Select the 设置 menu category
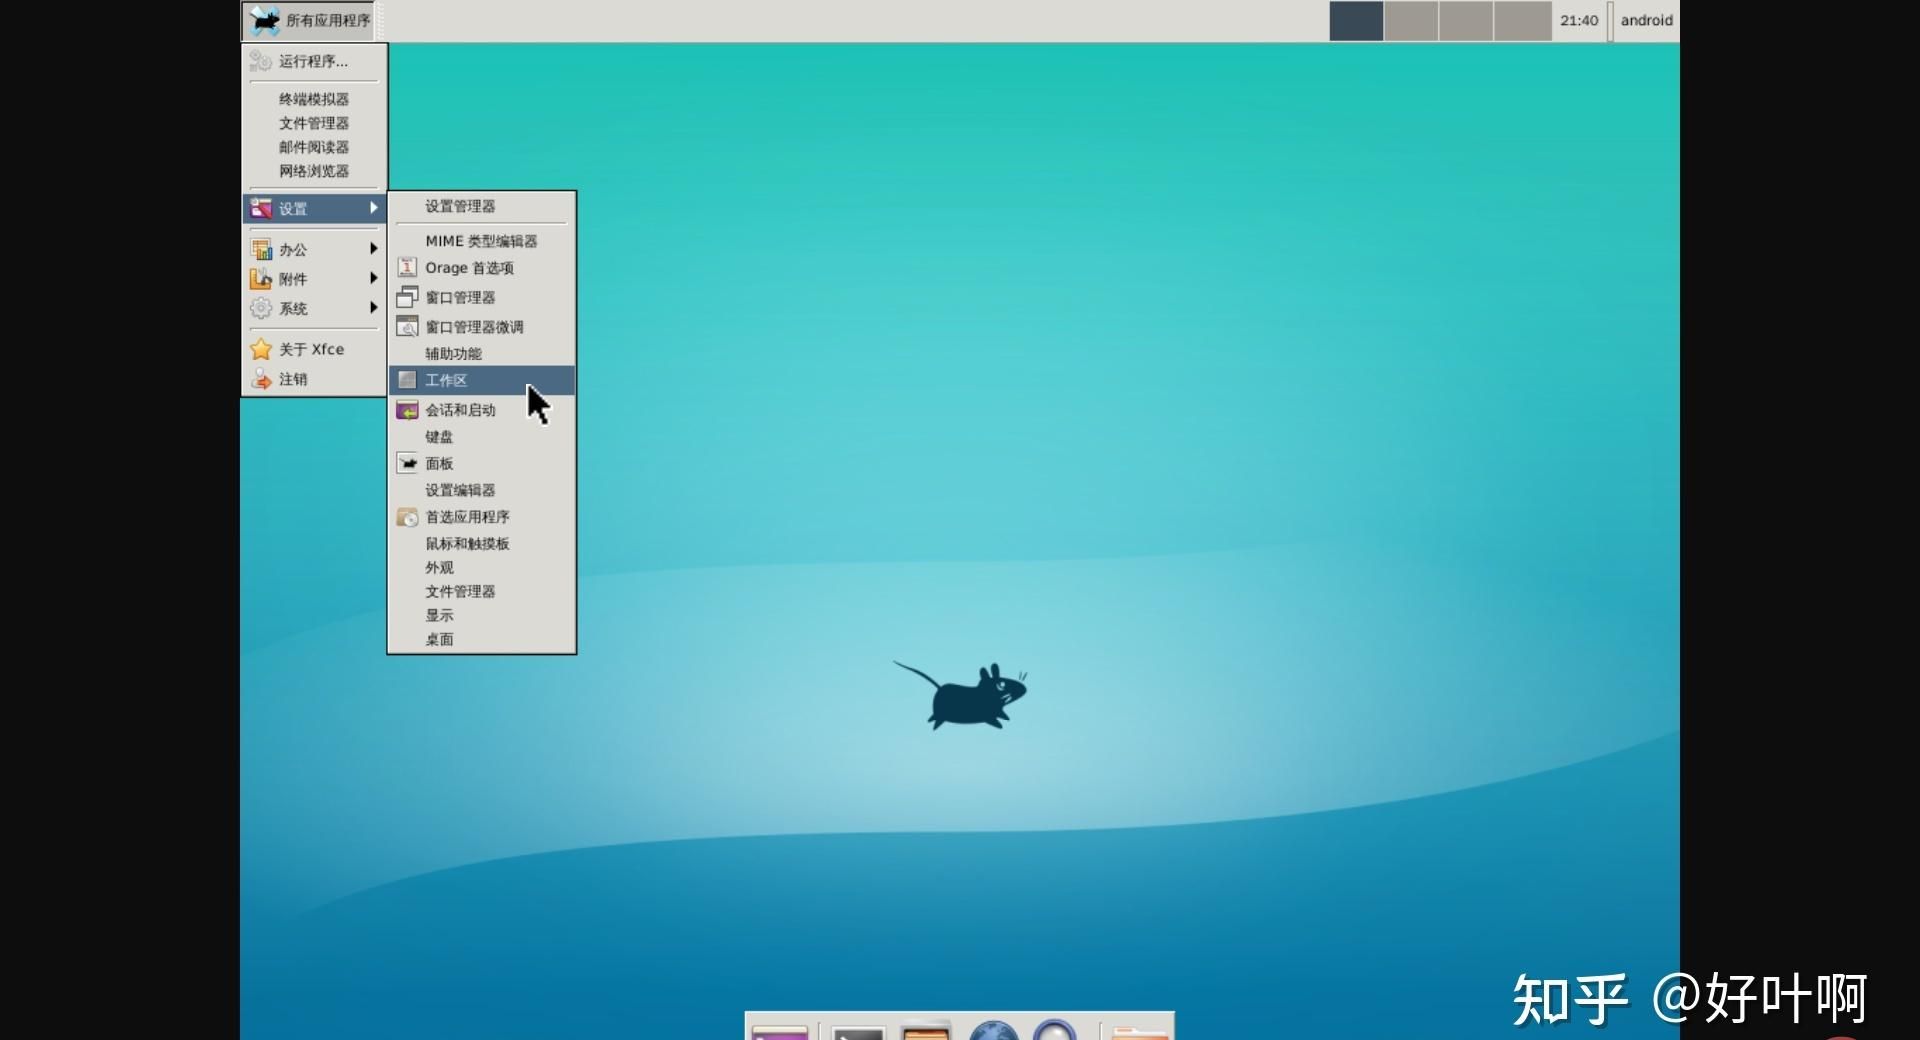1920x1040 pixels. pyautogui.click(x=314, y=208)
